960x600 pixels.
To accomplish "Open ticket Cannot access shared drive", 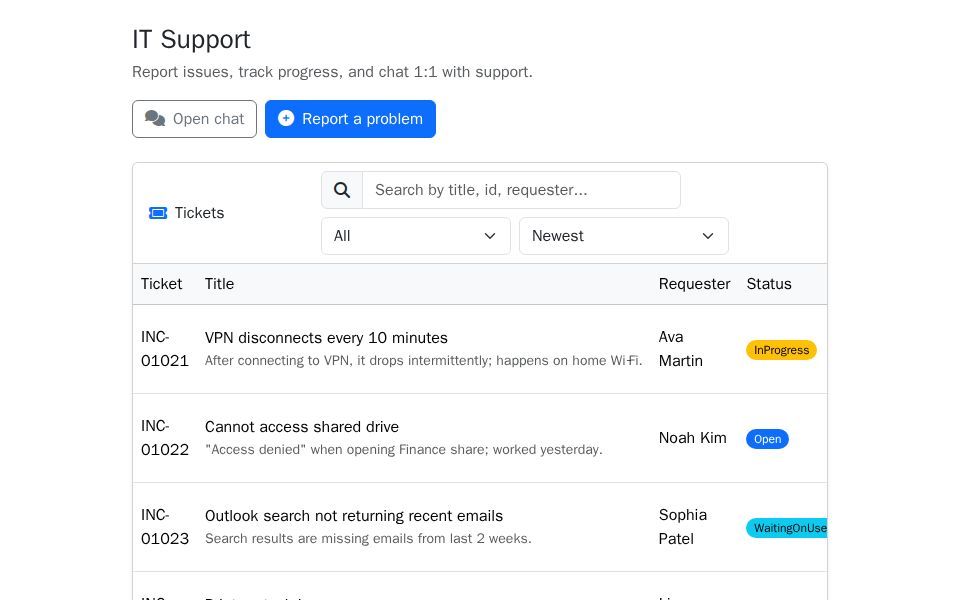I will 302,427.
